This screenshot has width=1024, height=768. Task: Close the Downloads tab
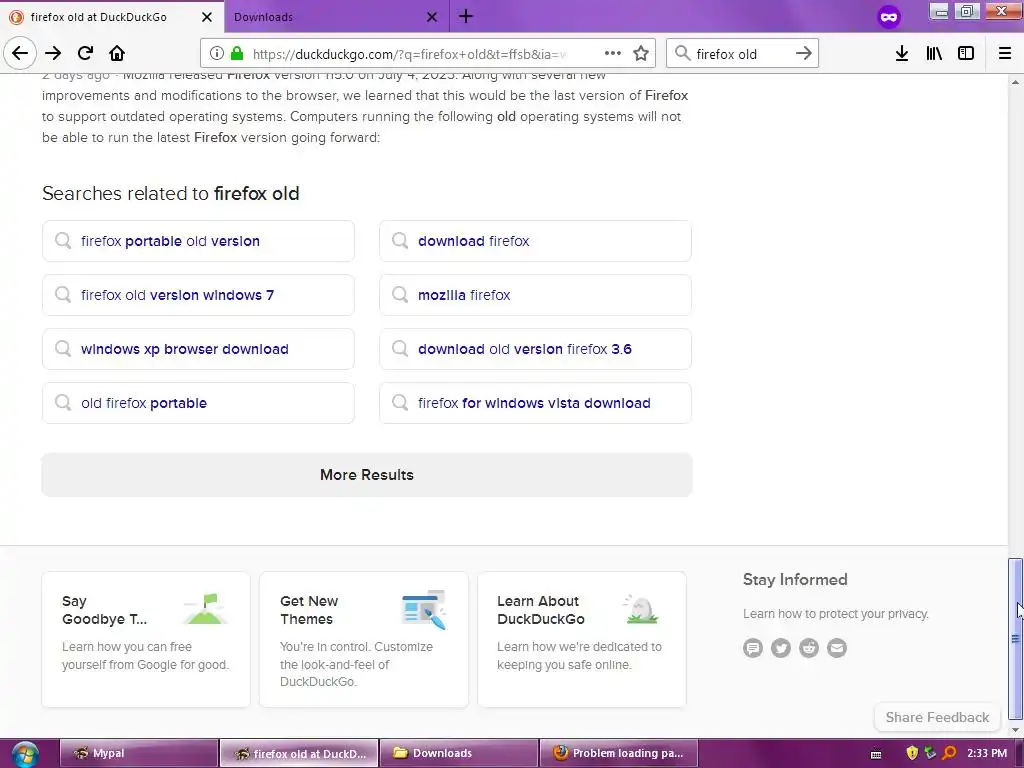pos(432,17)
